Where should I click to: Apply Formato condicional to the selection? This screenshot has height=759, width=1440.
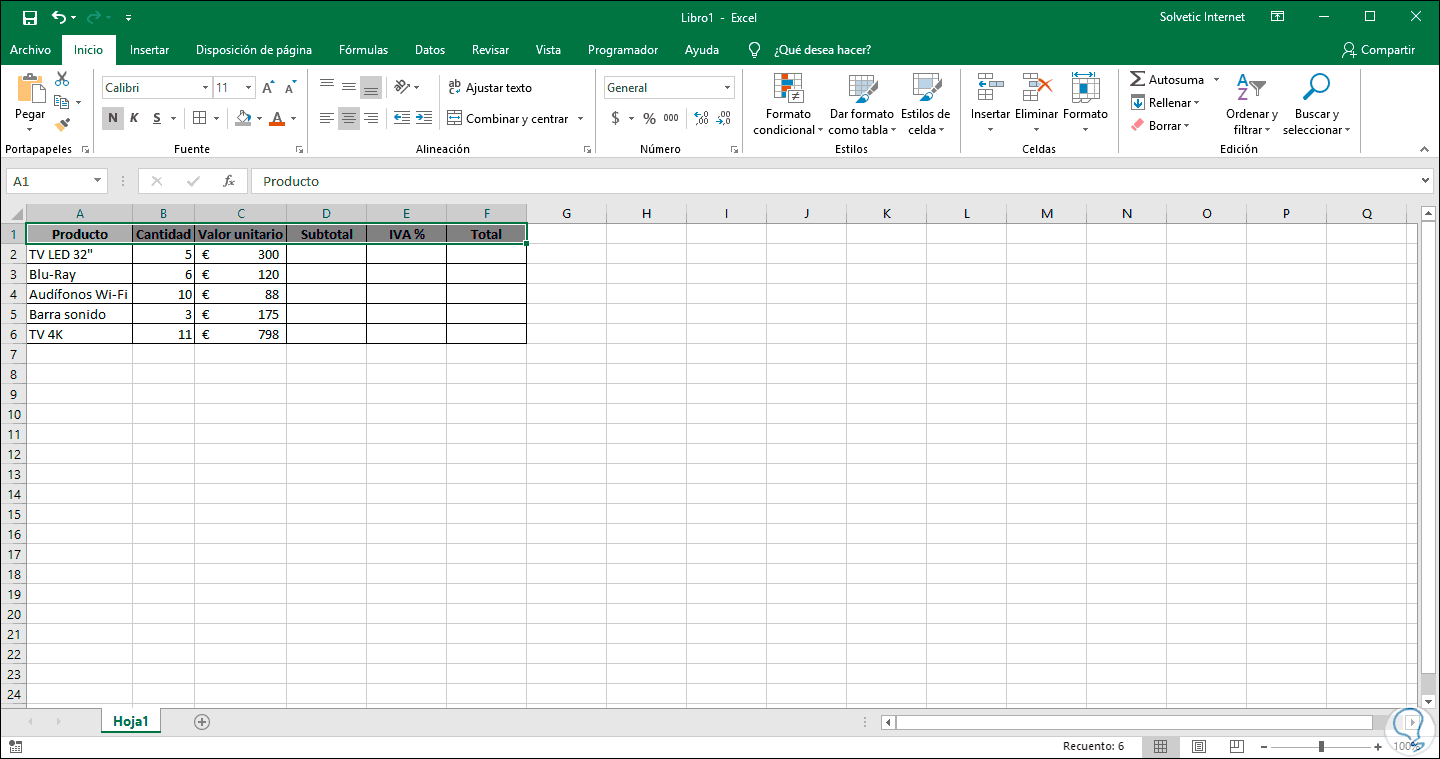788,105
